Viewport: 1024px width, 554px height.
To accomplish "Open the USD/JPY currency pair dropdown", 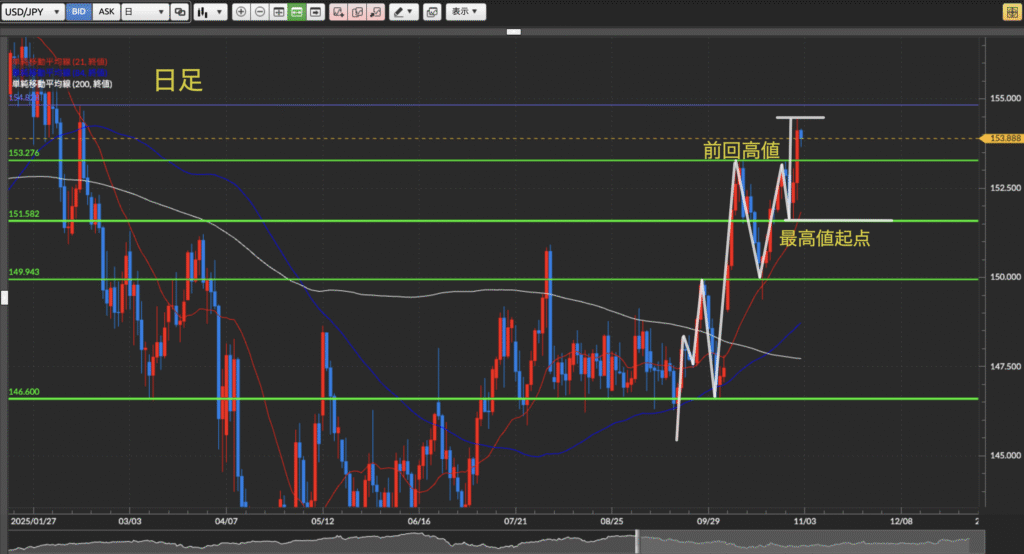I will click(33, 12).
